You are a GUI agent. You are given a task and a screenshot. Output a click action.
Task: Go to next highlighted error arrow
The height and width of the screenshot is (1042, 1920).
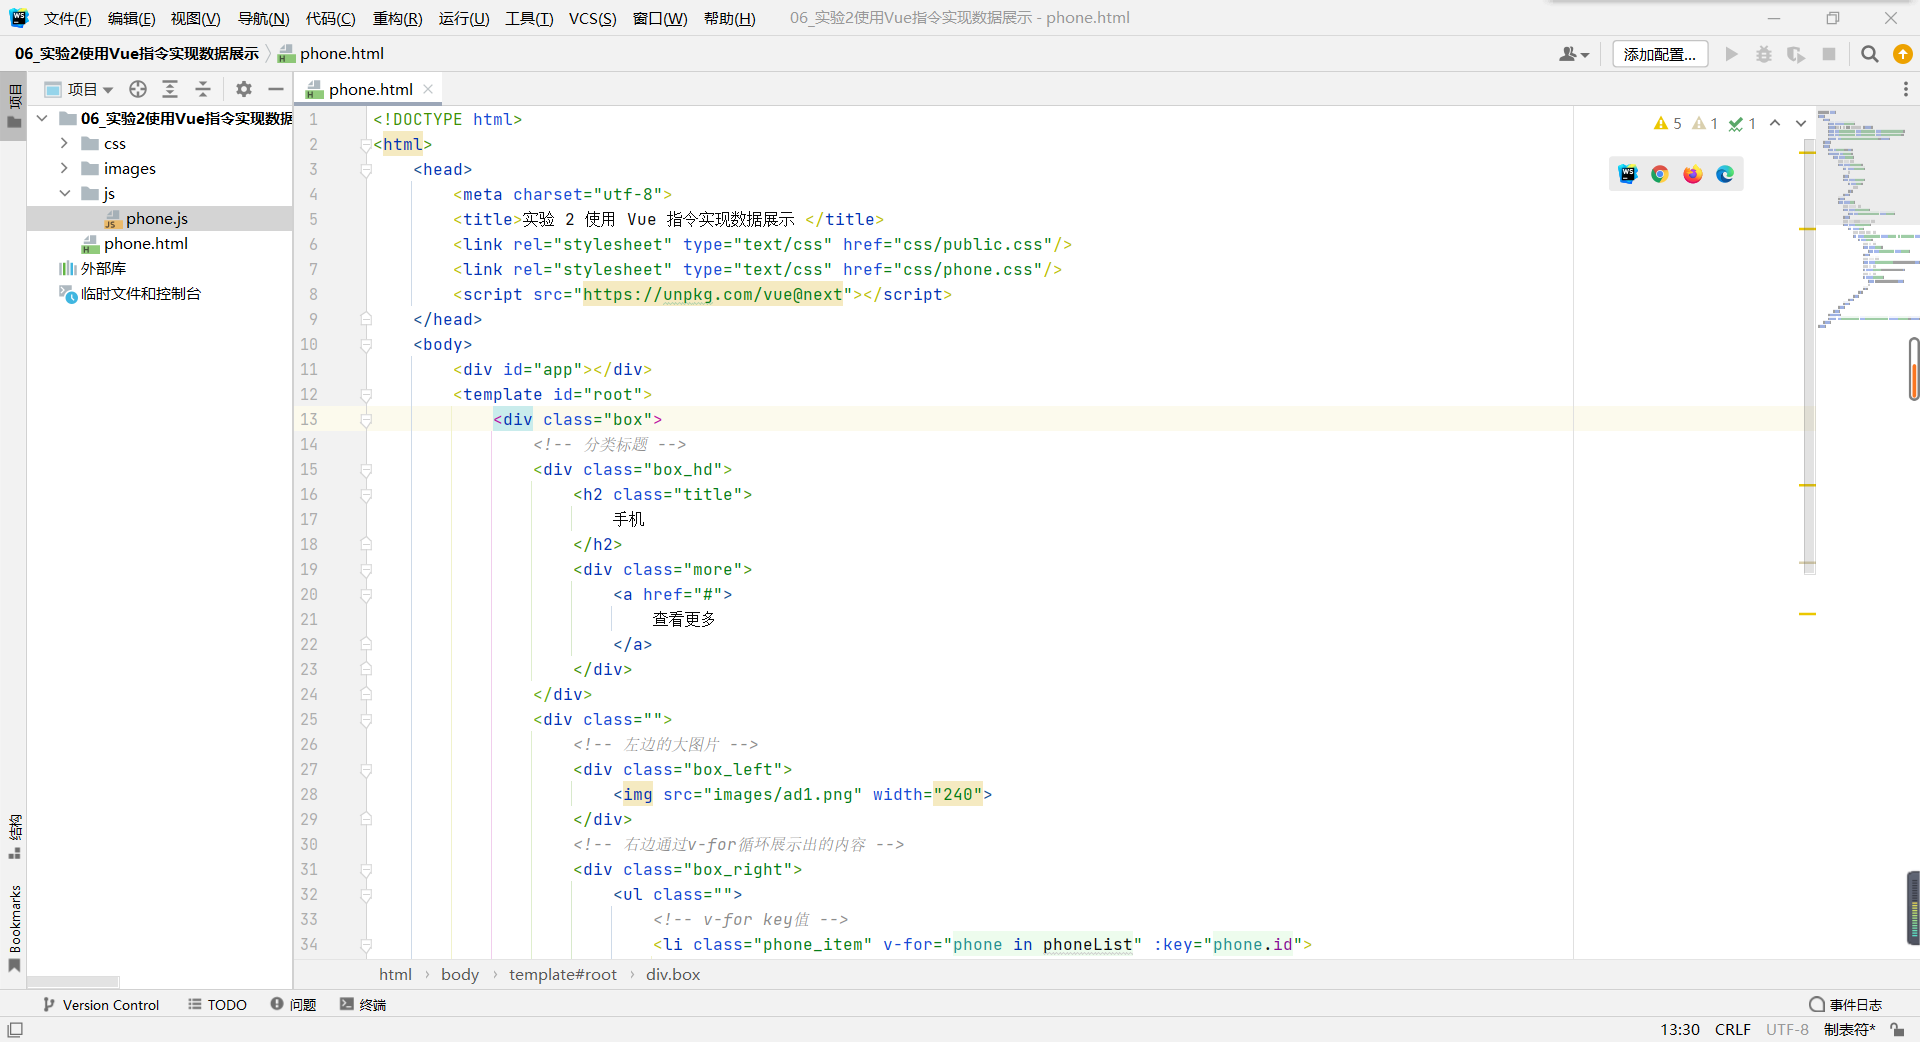pyautogui.click(x=1801, y=123)
